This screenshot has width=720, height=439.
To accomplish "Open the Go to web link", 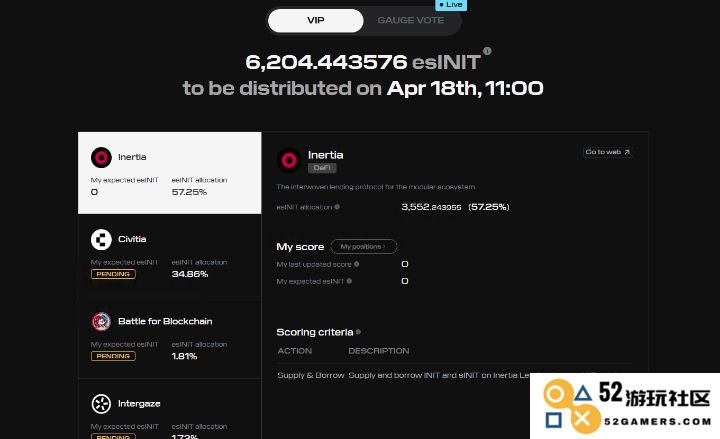I will [608, 152].
